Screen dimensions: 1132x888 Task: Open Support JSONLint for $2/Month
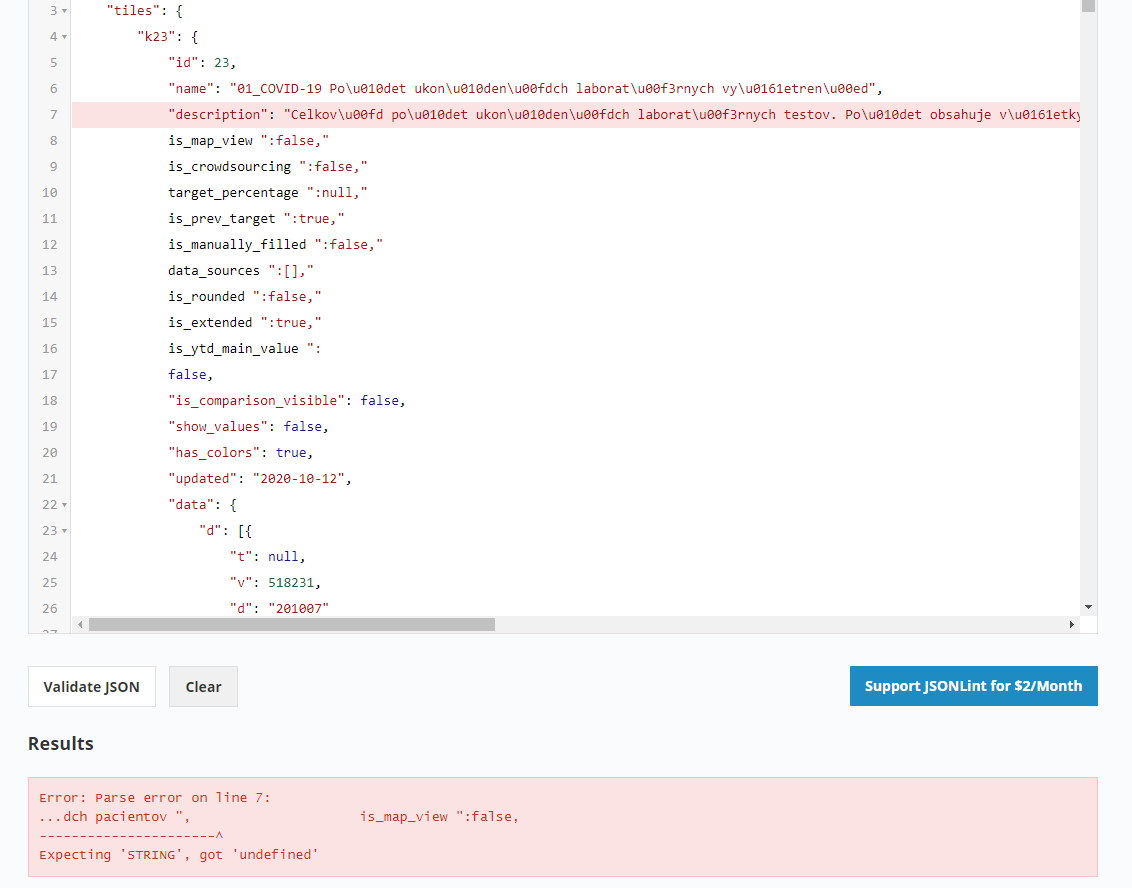[973, 686]
